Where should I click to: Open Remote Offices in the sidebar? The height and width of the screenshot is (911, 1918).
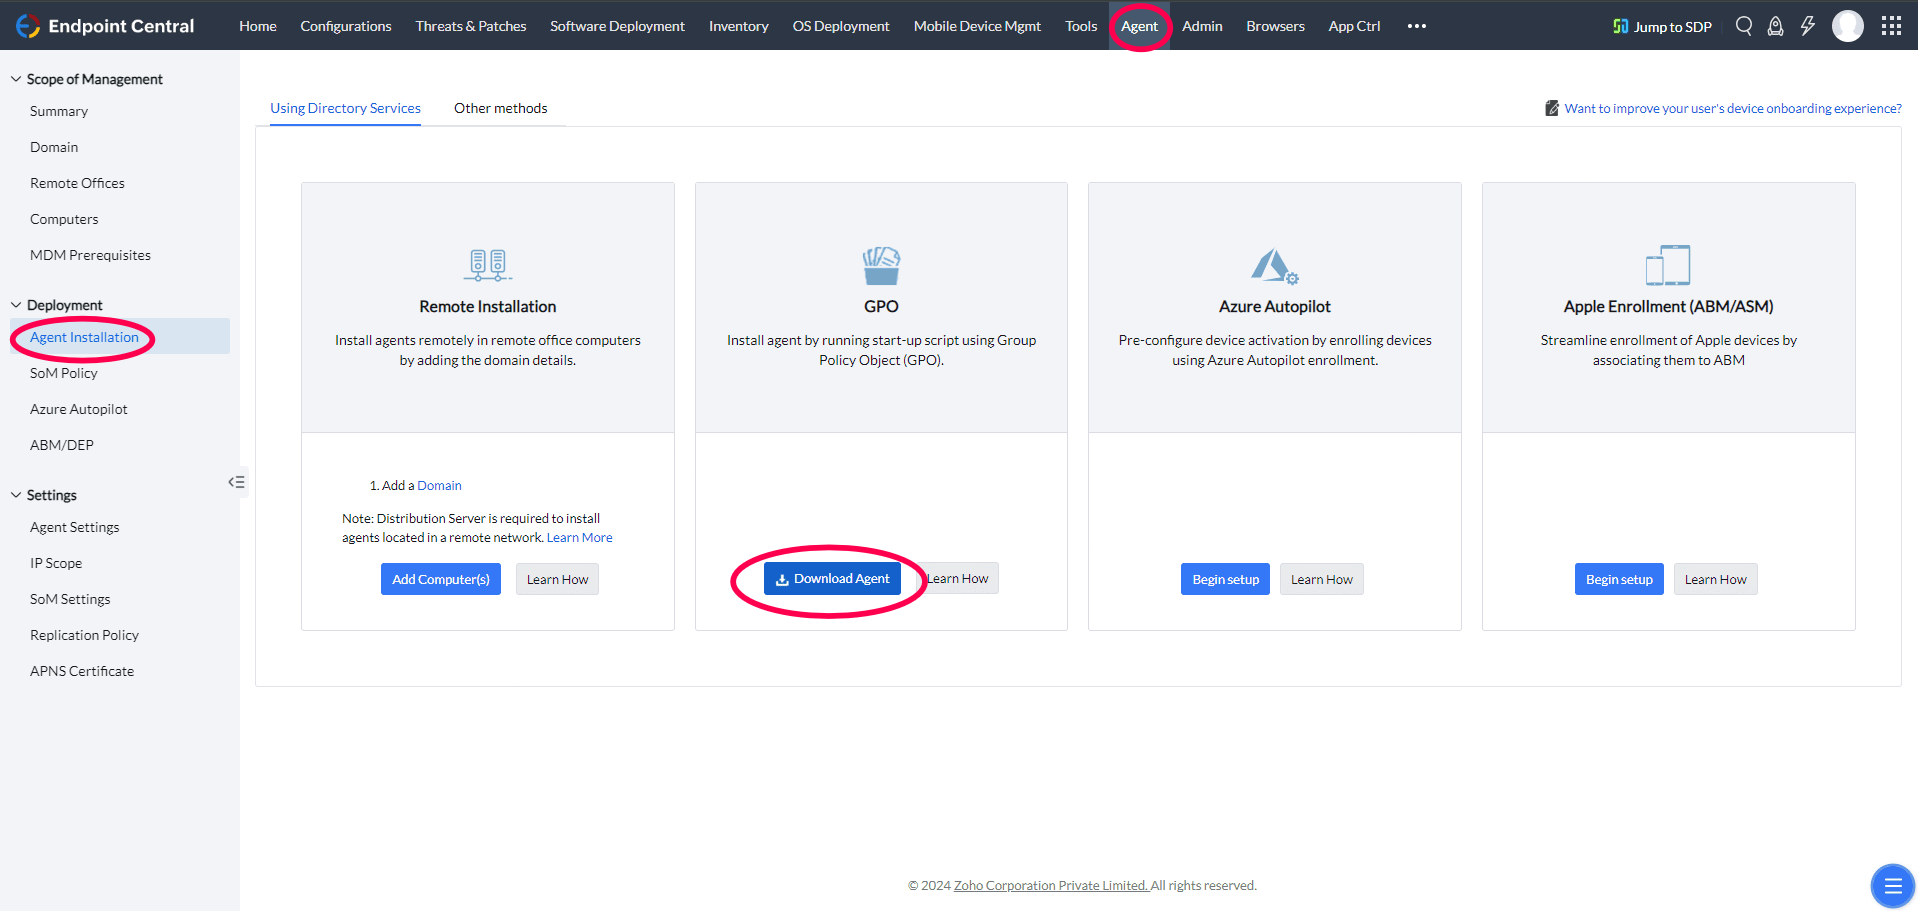click(77, 183)
